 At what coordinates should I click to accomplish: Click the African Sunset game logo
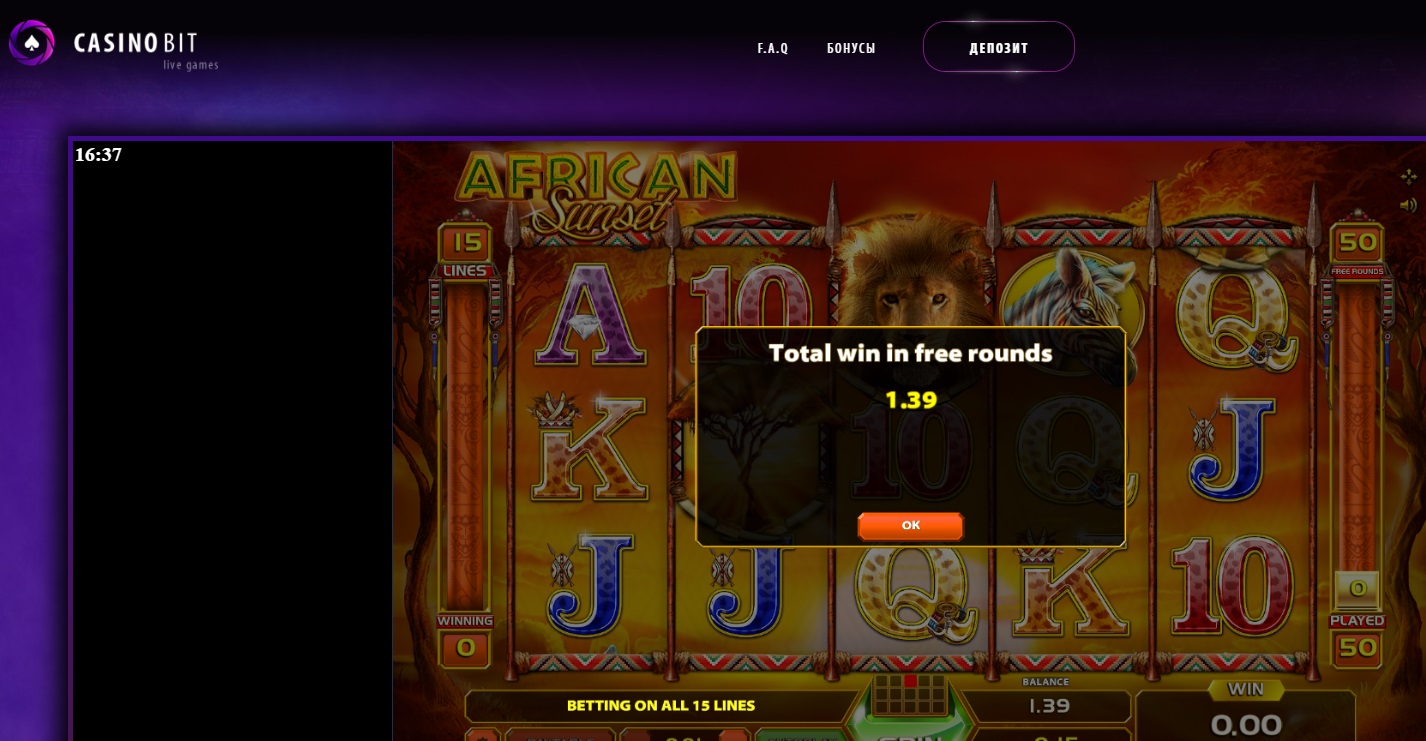click(597, 192)
